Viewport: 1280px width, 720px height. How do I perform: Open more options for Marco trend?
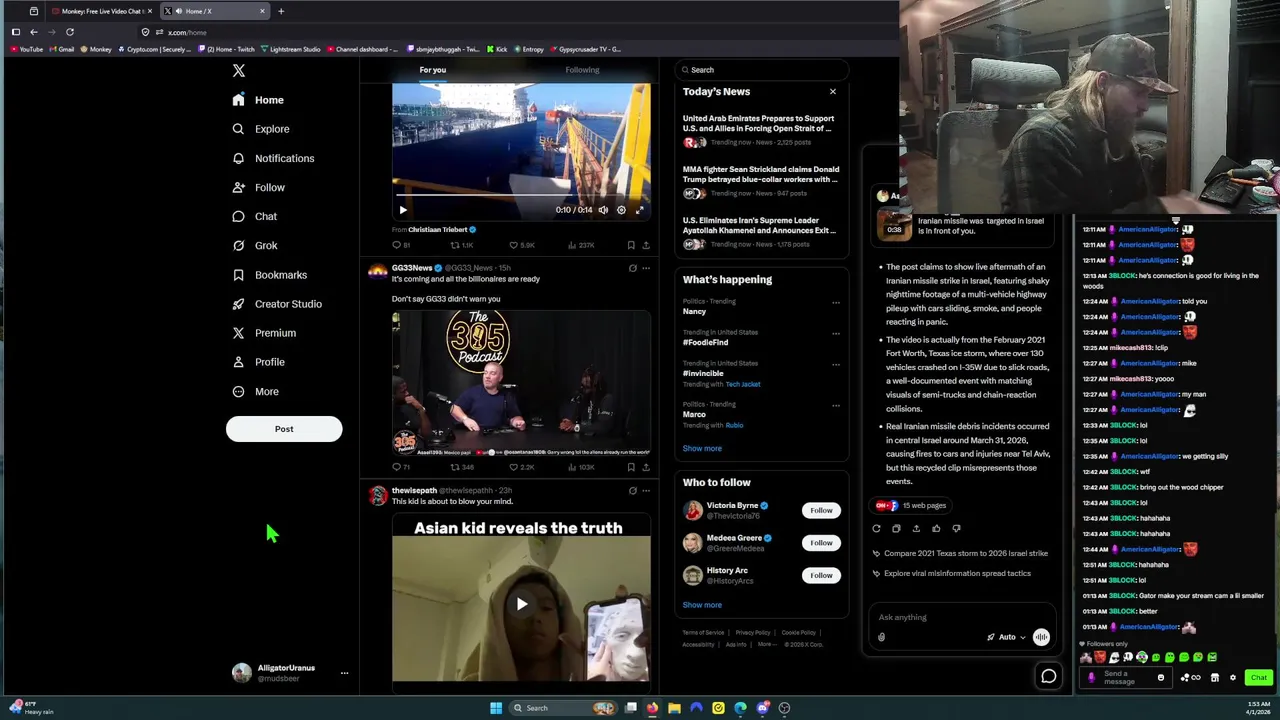click(836, 405)
